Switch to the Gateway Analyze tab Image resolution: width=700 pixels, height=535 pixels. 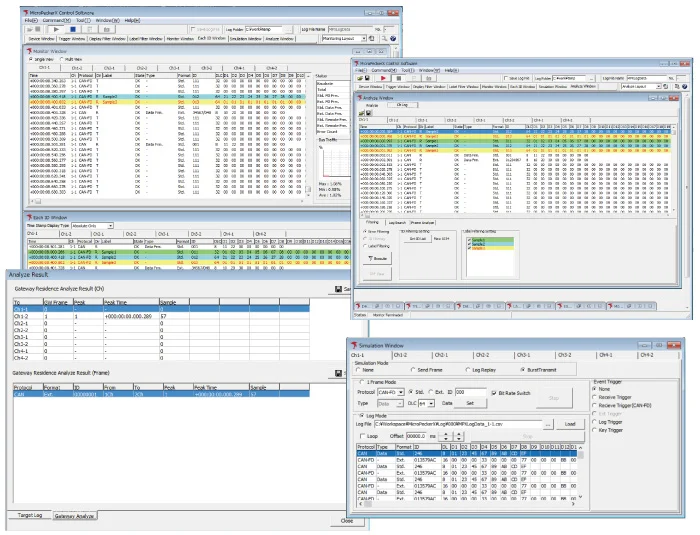click(75, 516)
